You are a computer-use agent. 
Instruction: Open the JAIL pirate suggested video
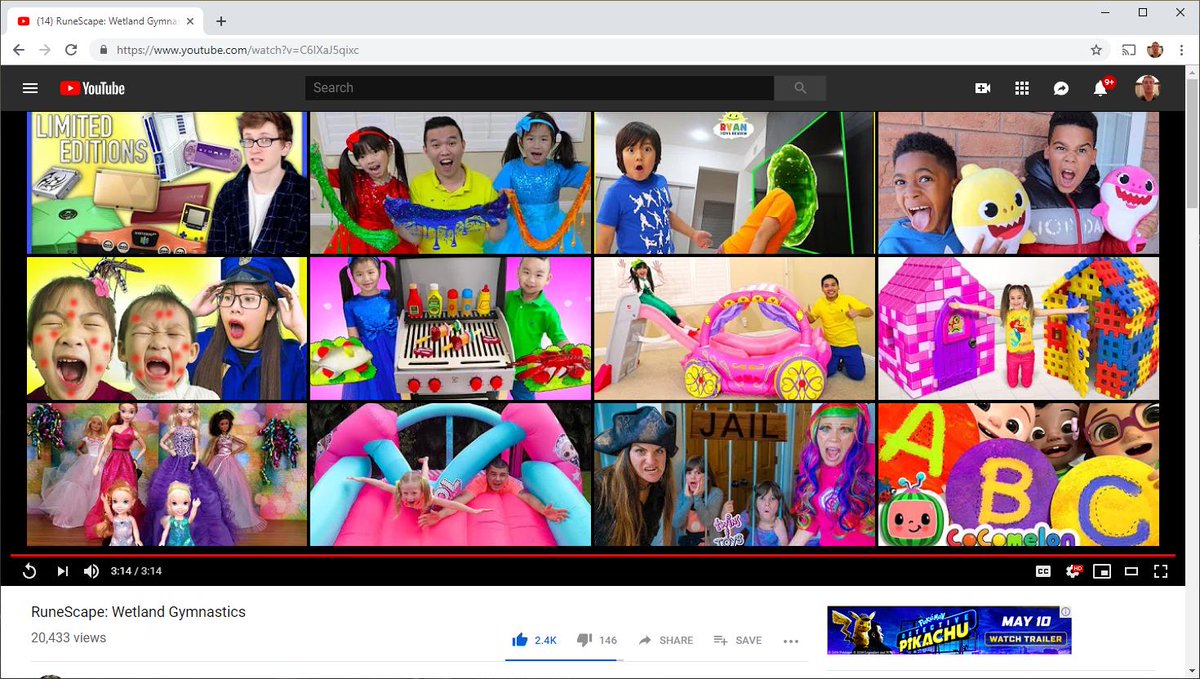point(734,474)
